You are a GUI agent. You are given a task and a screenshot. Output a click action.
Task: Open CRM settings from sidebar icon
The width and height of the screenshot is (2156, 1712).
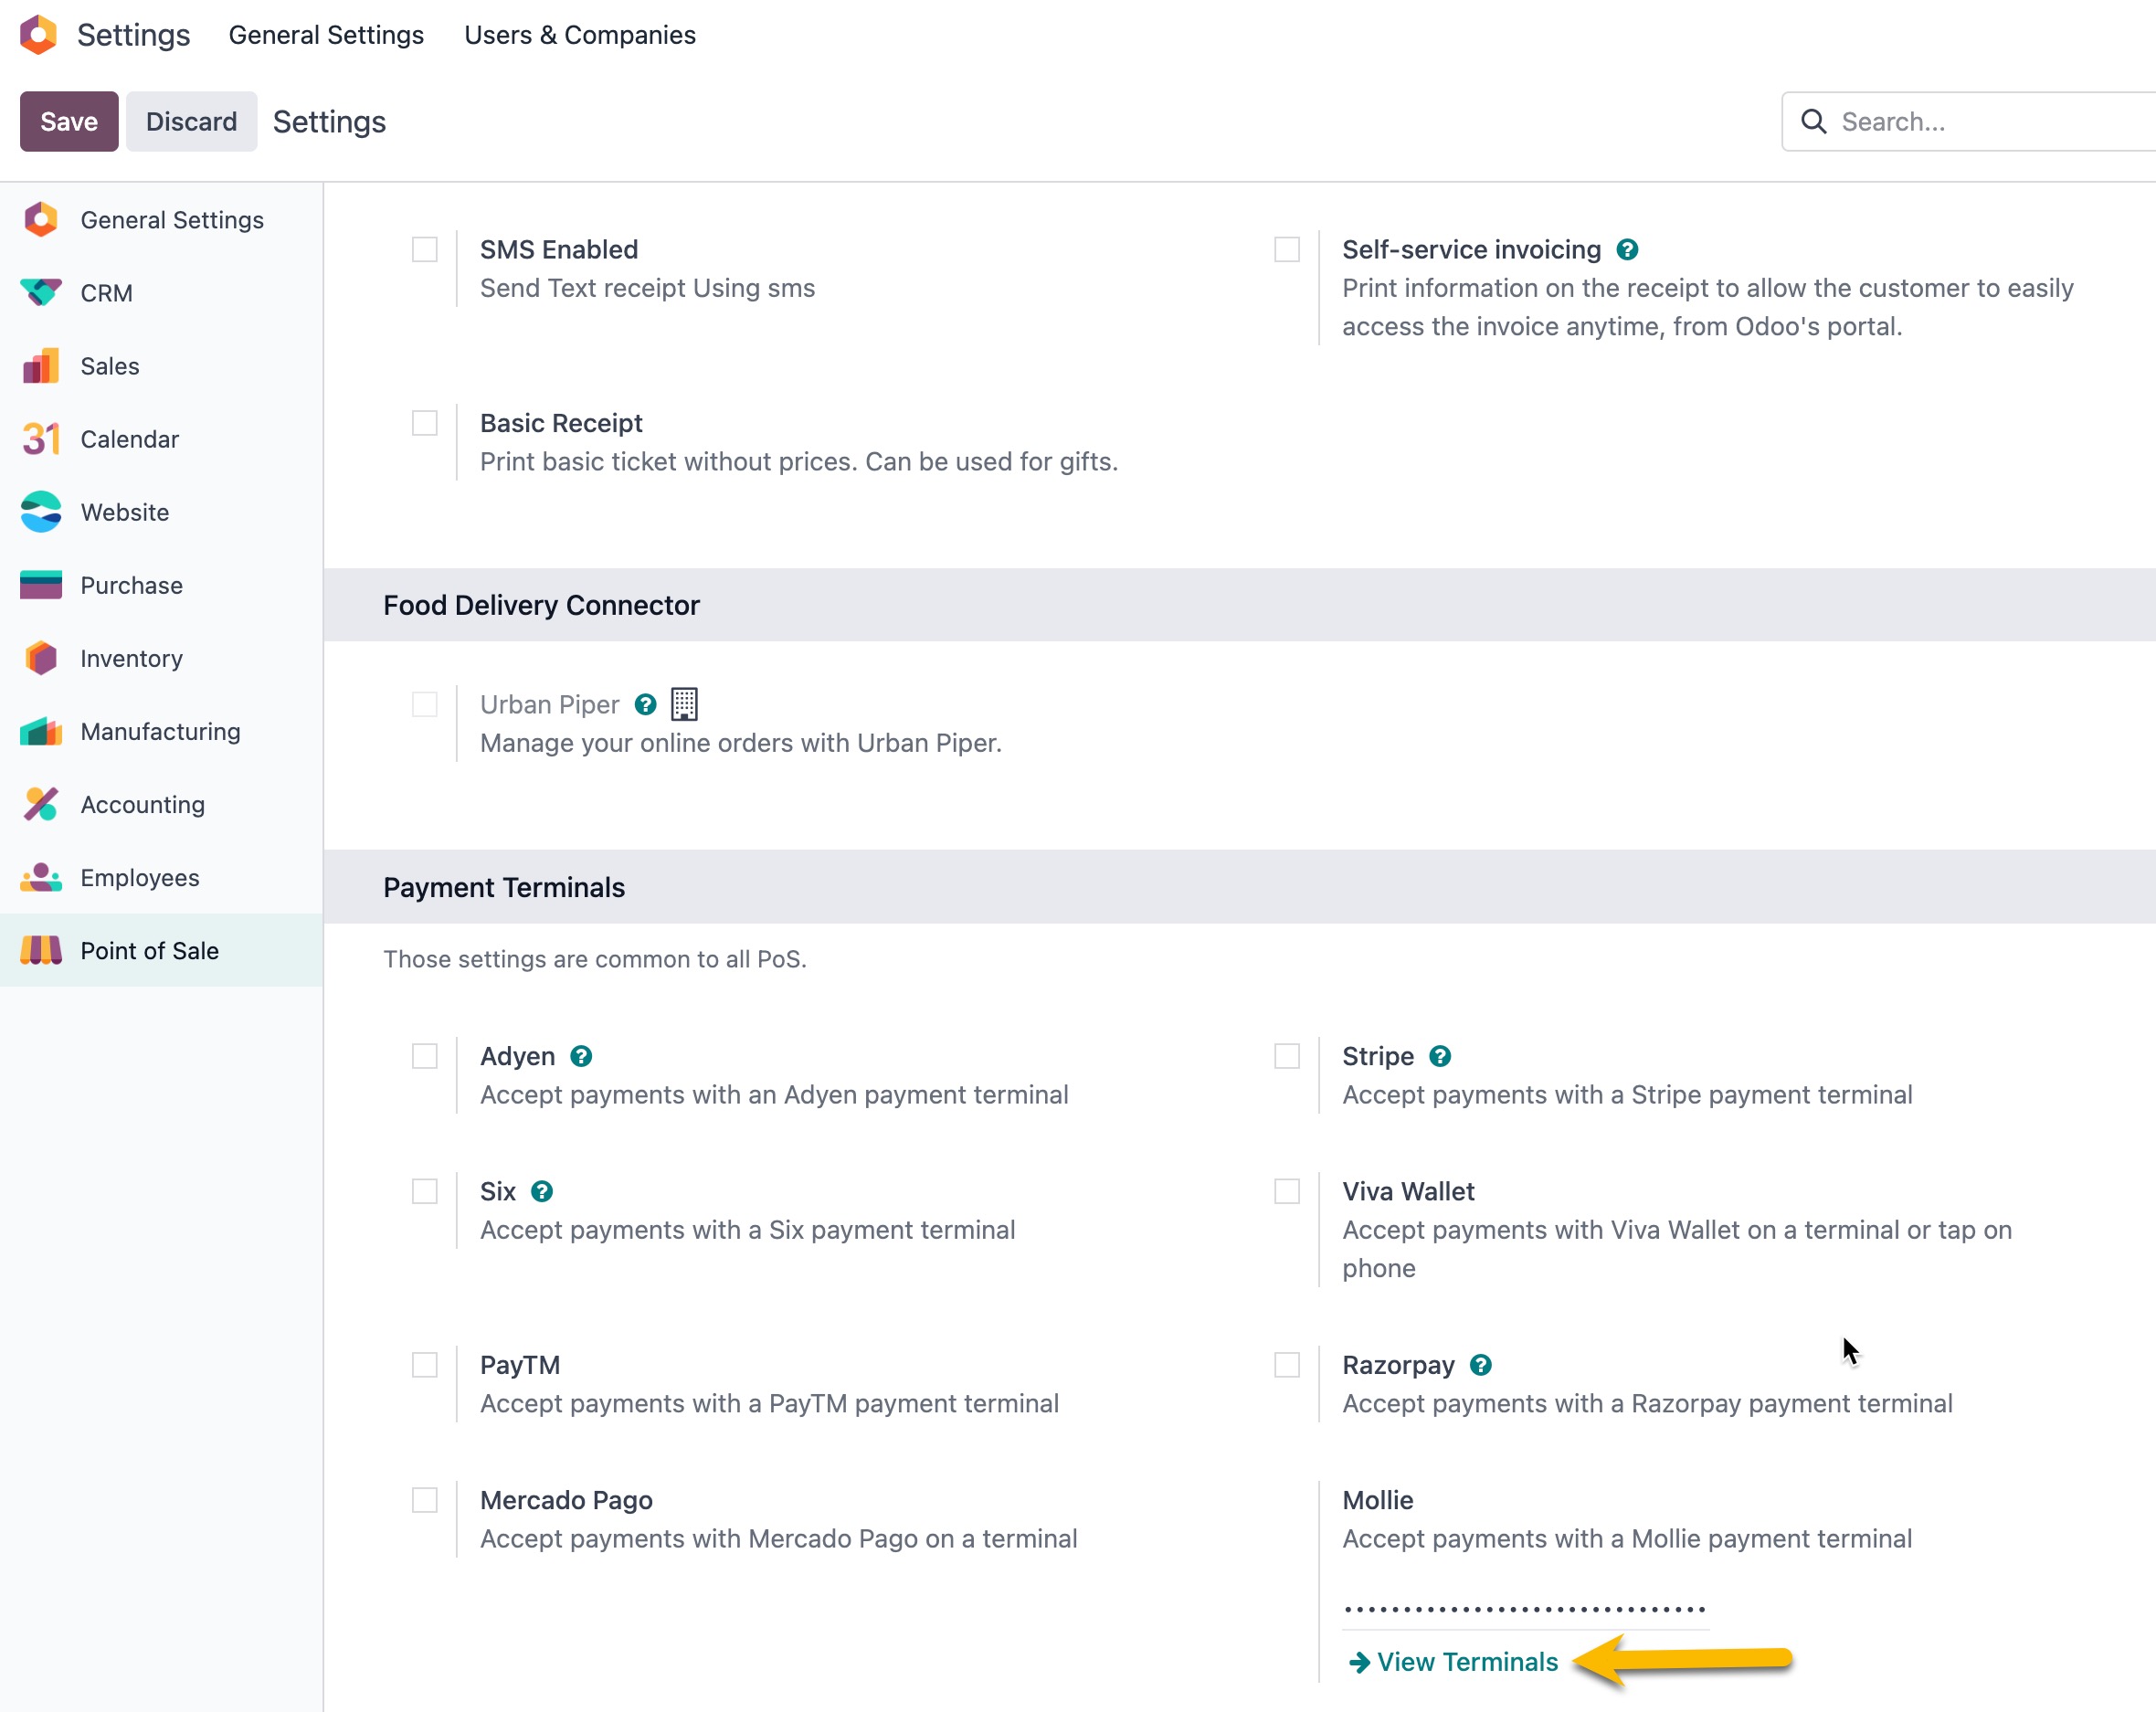[x=41, y=293]
